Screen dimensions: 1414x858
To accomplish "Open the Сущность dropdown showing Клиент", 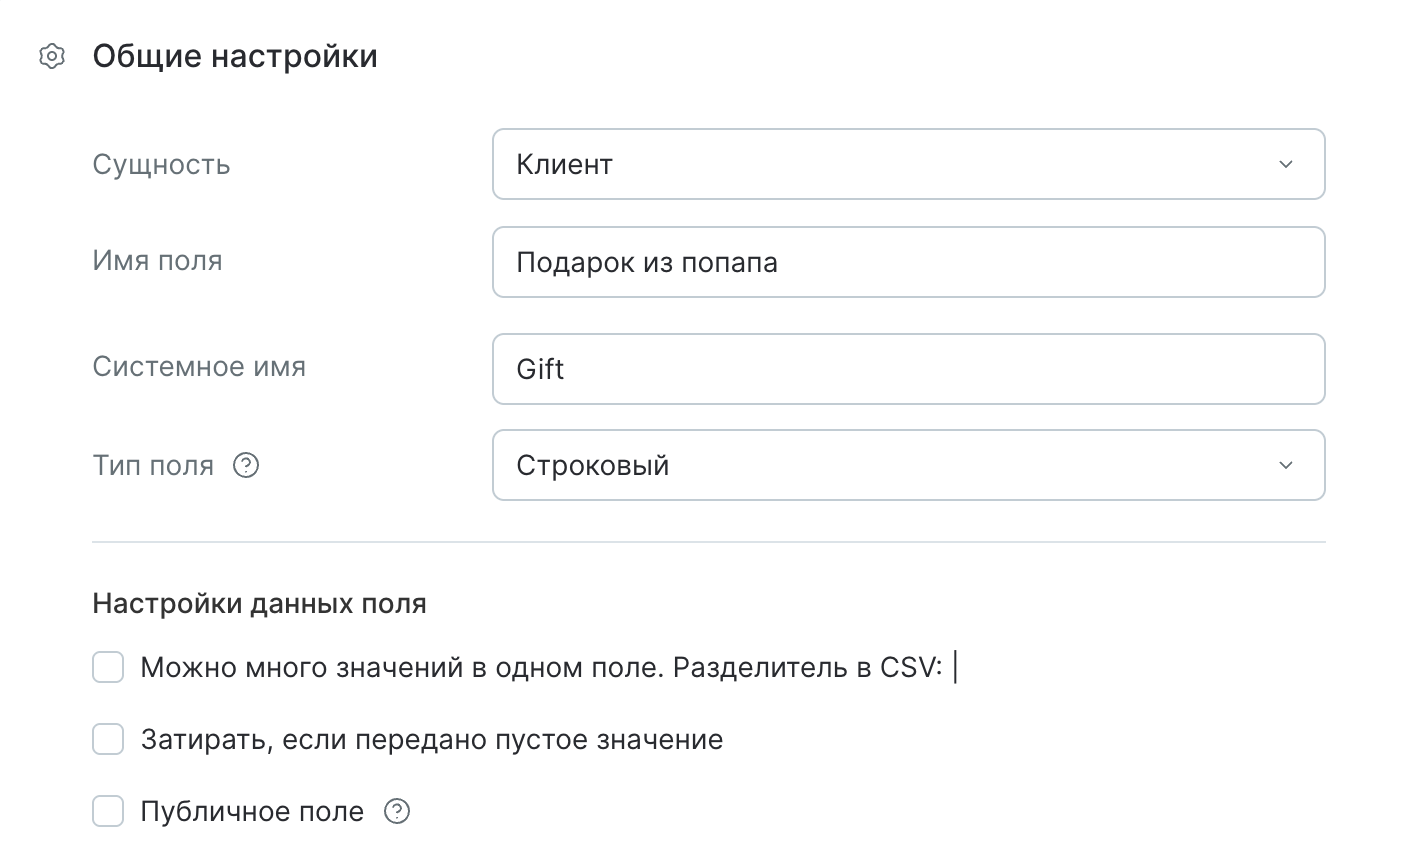I will pyautogui.click(x=908, y=164).
